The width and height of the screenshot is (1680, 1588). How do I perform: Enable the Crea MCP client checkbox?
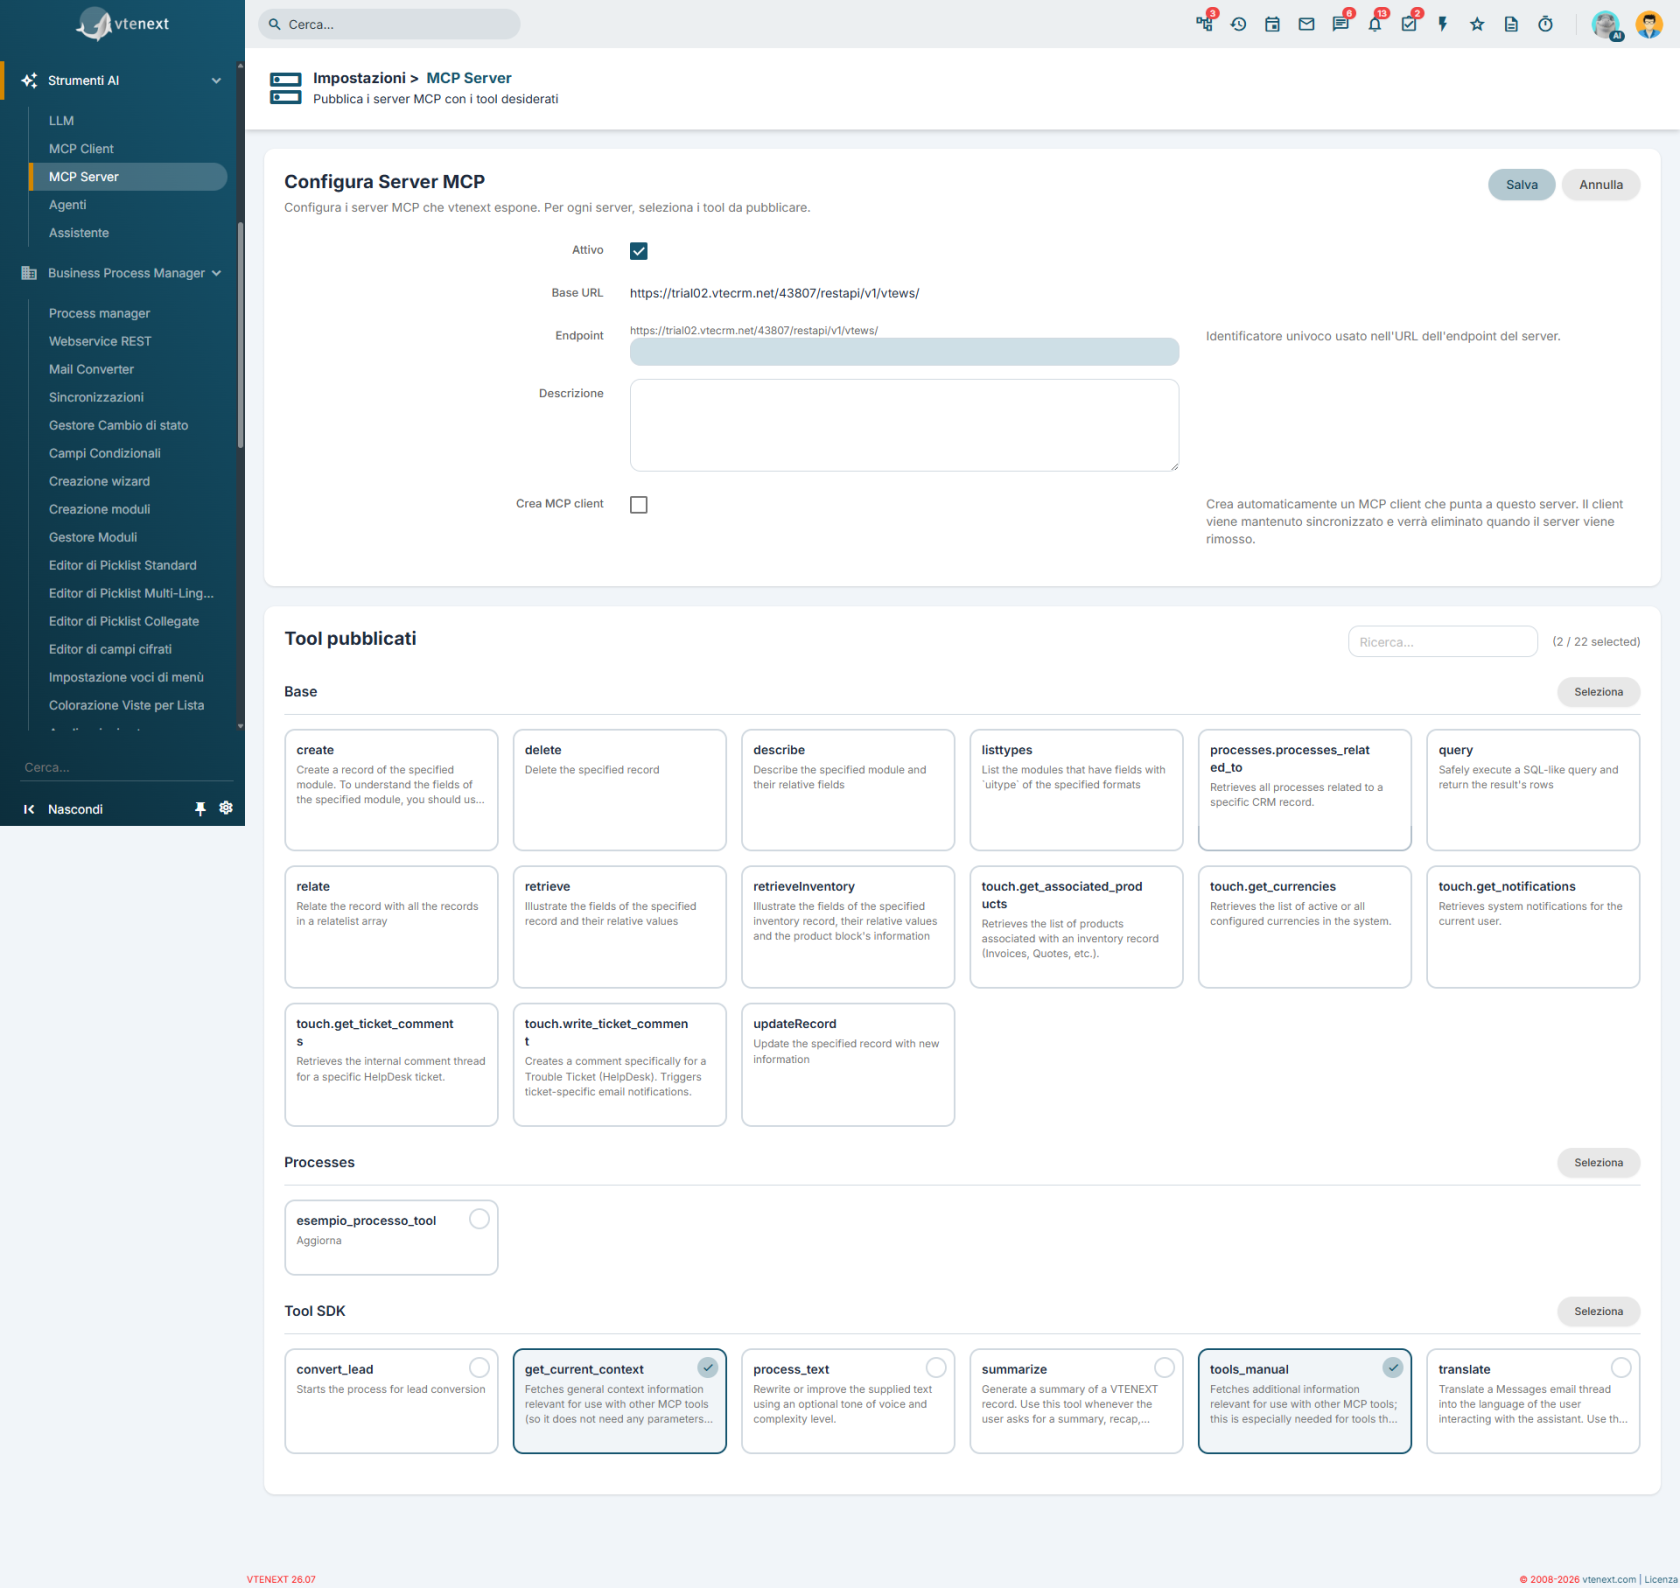click(x=639, y=505)
